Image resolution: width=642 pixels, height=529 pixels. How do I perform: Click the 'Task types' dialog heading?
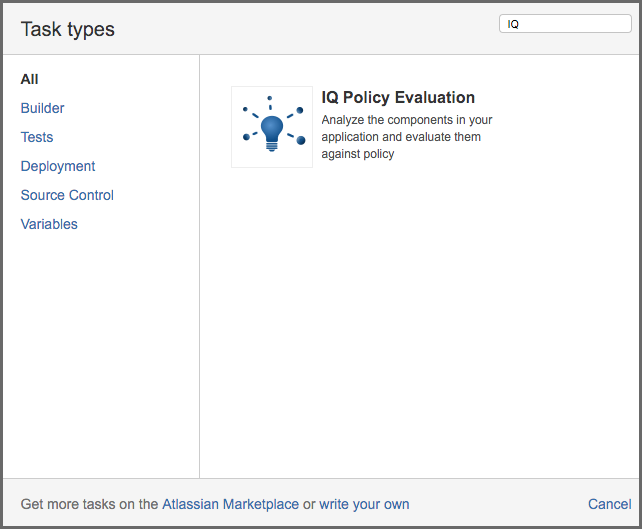pyautogui.click(x=68, y=29)
